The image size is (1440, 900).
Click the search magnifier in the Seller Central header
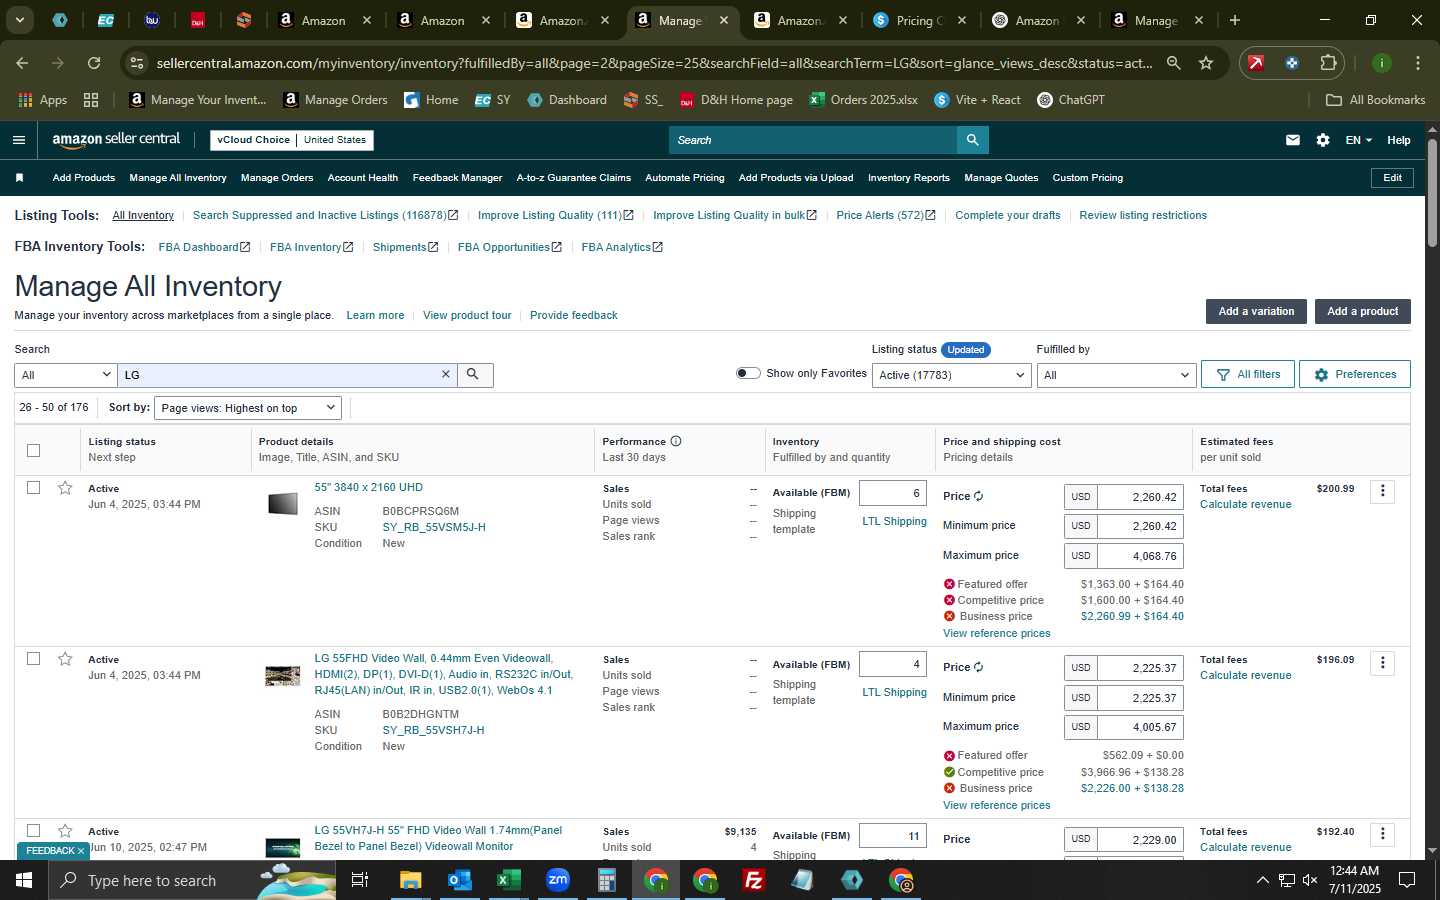tap(972, 140)
